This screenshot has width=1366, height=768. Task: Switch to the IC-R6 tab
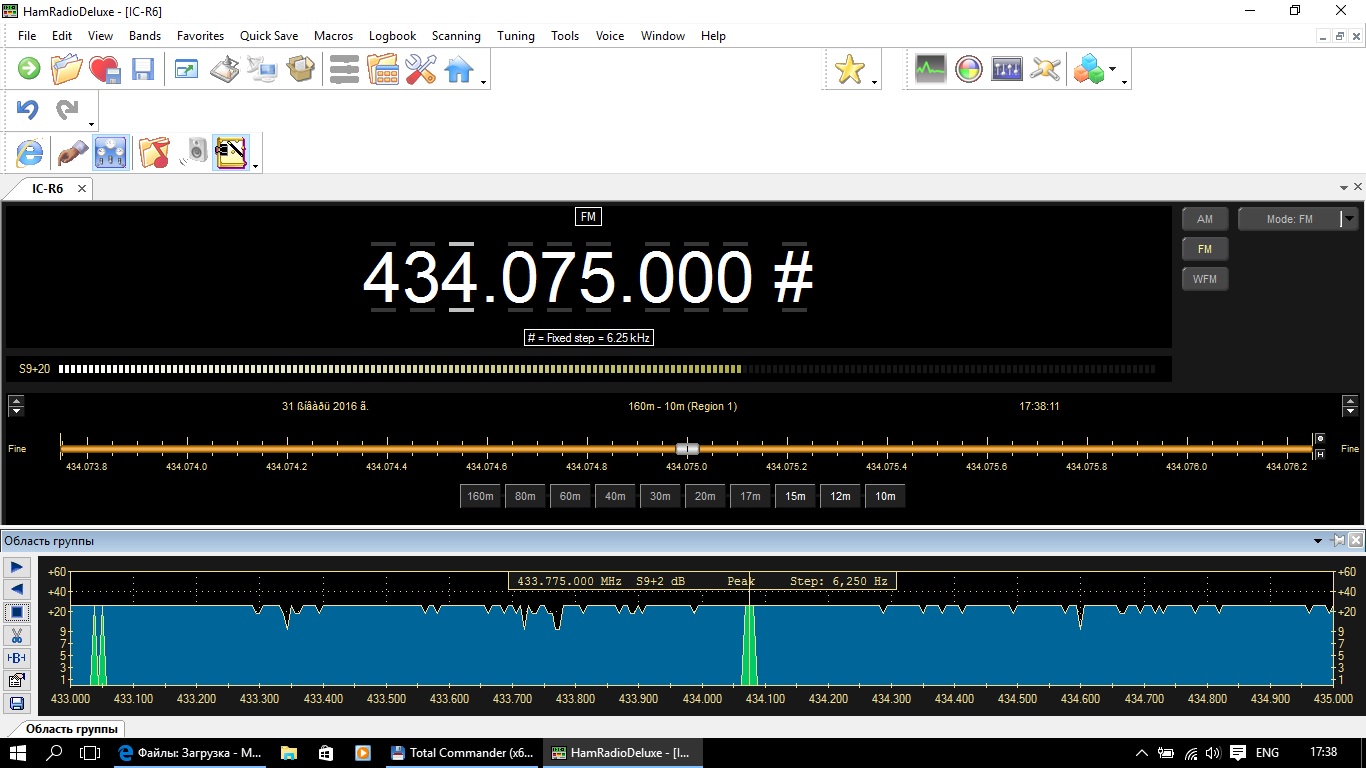click(x=47, y=188)
